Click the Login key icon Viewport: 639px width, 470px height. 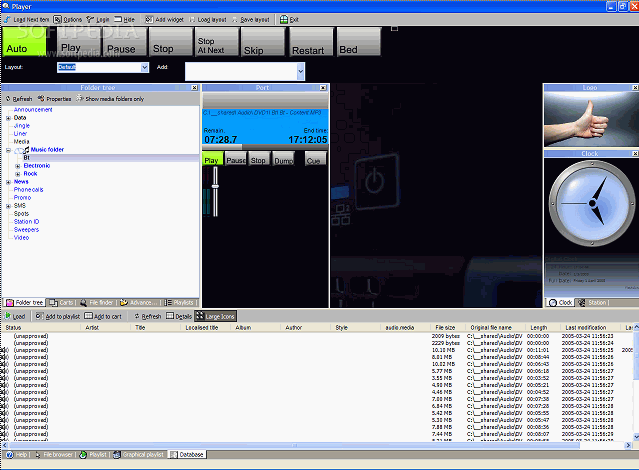pos(90,20)
